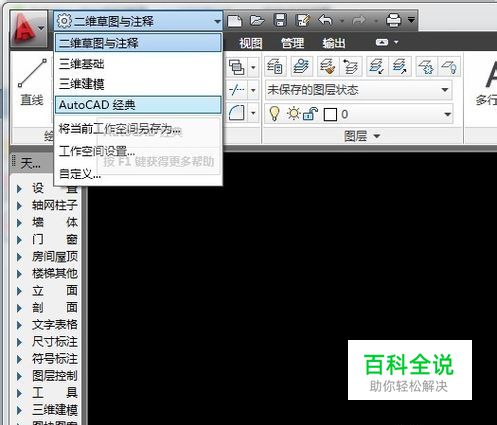Click the fillet corner icon

[x=237, y=113]
